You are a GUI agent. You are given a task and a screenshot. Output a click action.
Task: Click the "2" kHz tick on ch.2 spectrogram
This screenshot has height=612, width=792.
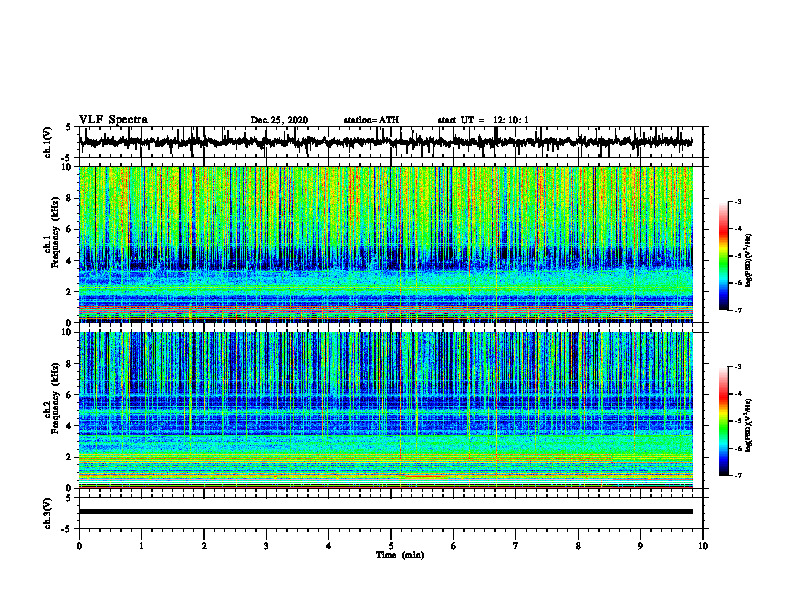point(69,457)
